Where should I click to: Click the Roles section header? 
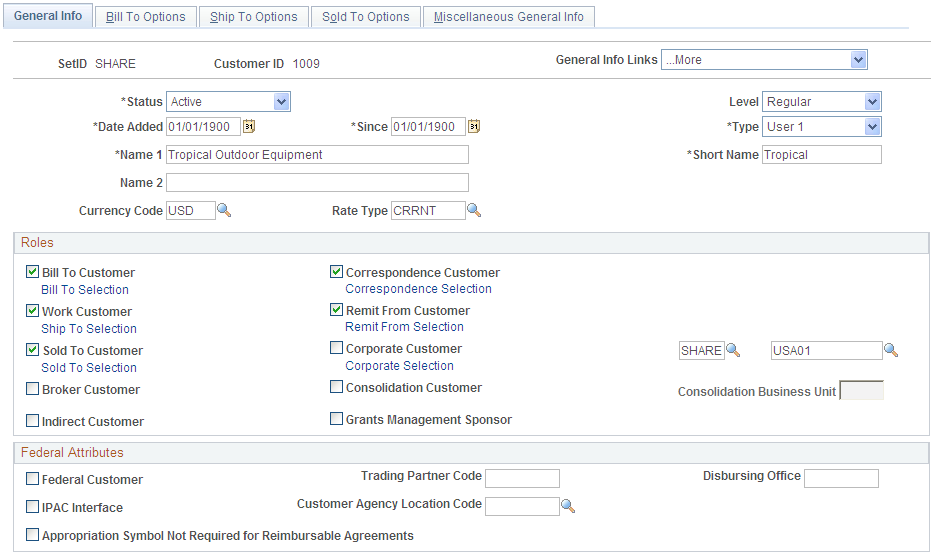[x=471, y=243]
